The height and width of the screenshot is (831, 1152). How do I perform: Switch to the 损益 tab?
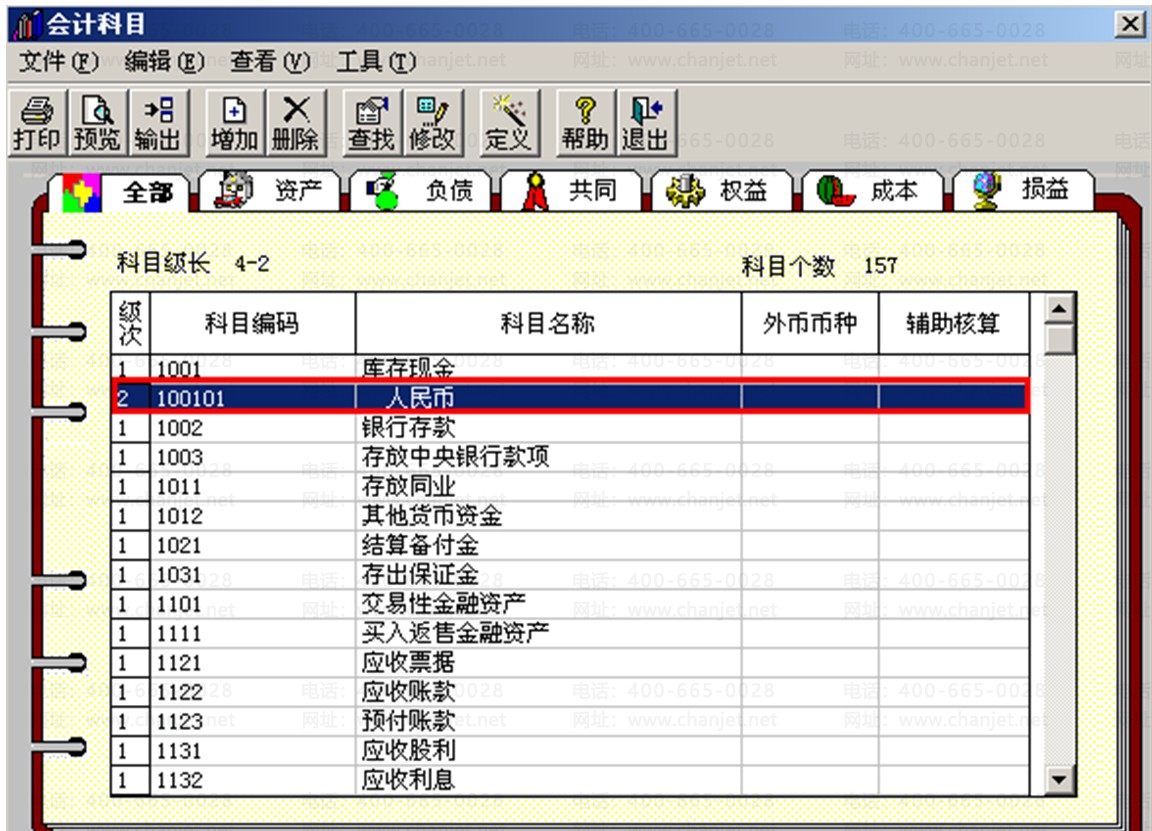[x=1022, y=193]
